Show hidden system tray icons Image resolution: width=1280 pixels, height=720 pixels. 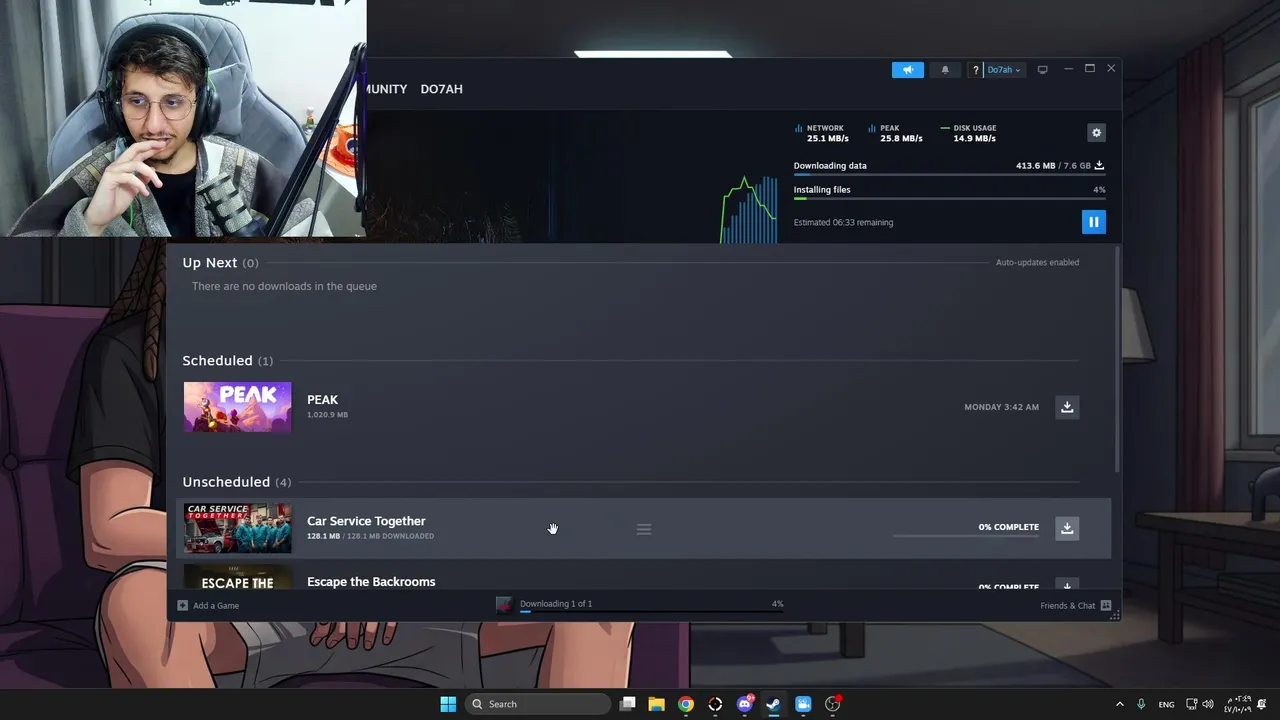tap(1119, 704)
